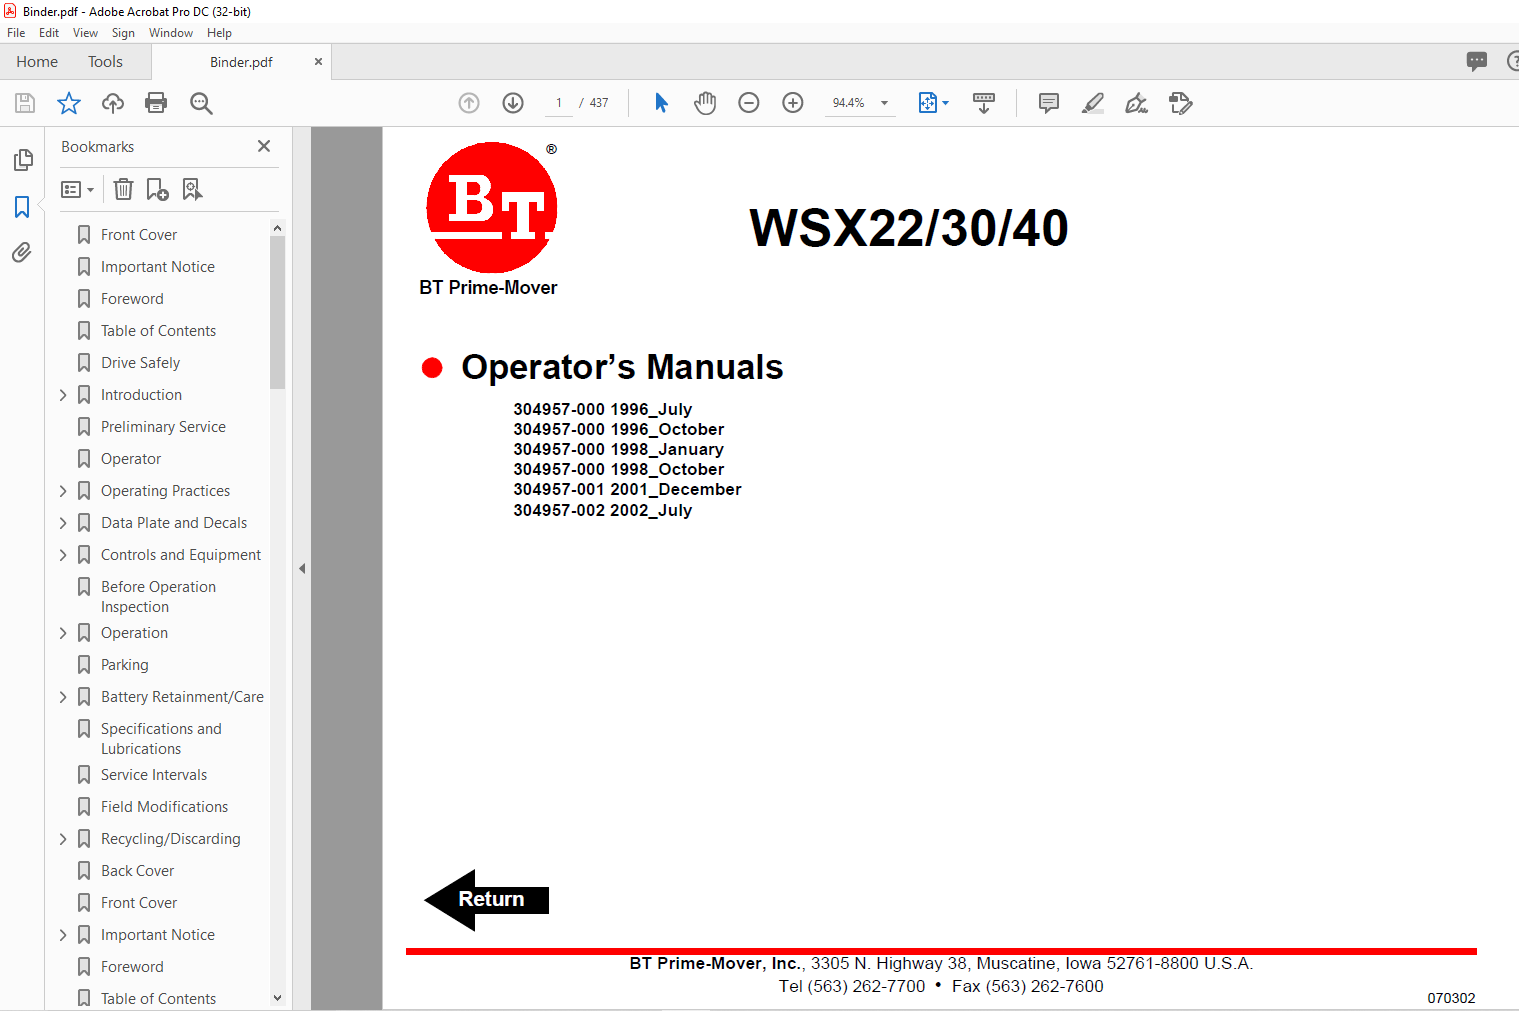Click the scrolling mode toolbar icon
The image size is (1519, 1011).
984,103
